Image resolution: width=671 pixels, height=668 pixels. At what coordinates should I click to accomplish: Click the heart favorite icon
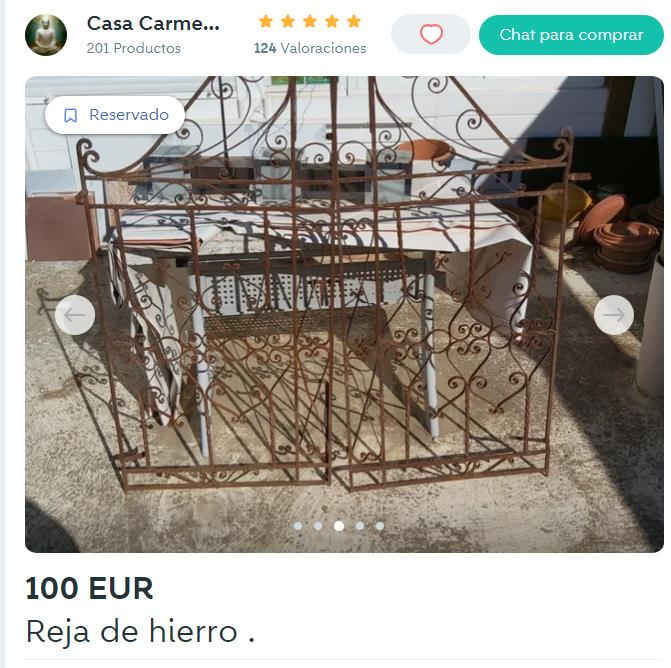tap(431, 34)
